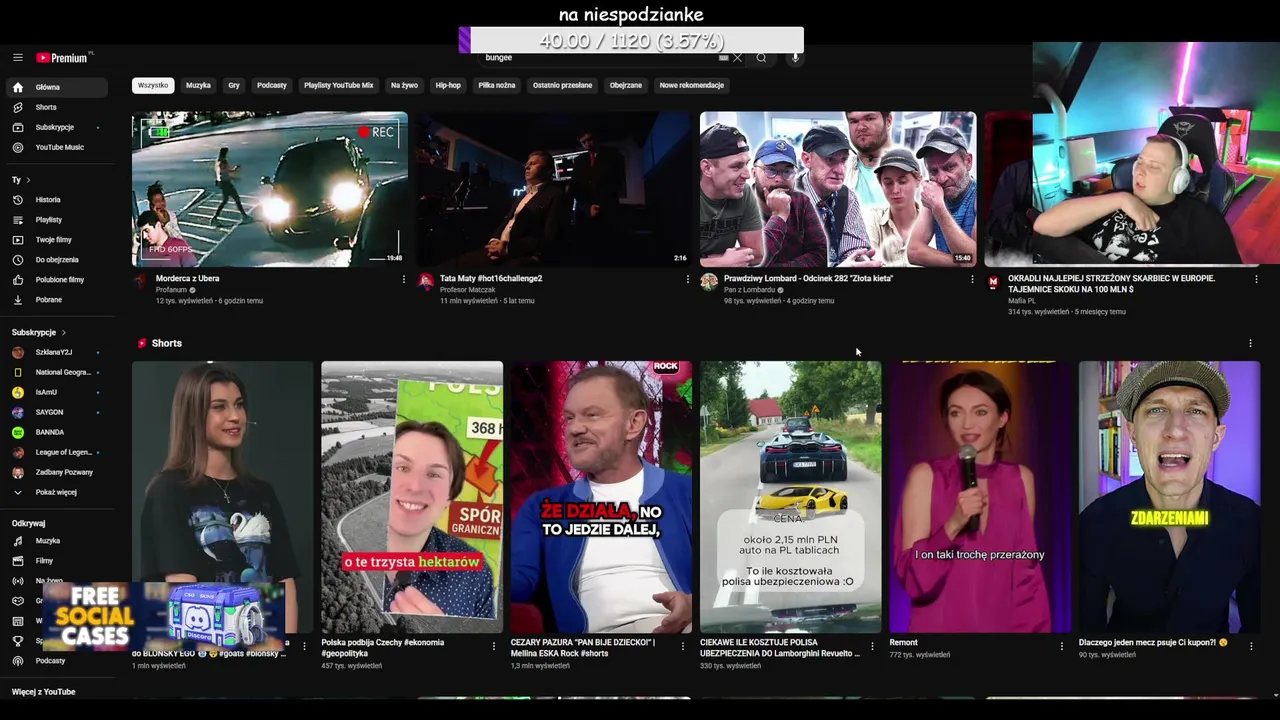Play Cezary Pazura short thumbnail

click(601, 497)
